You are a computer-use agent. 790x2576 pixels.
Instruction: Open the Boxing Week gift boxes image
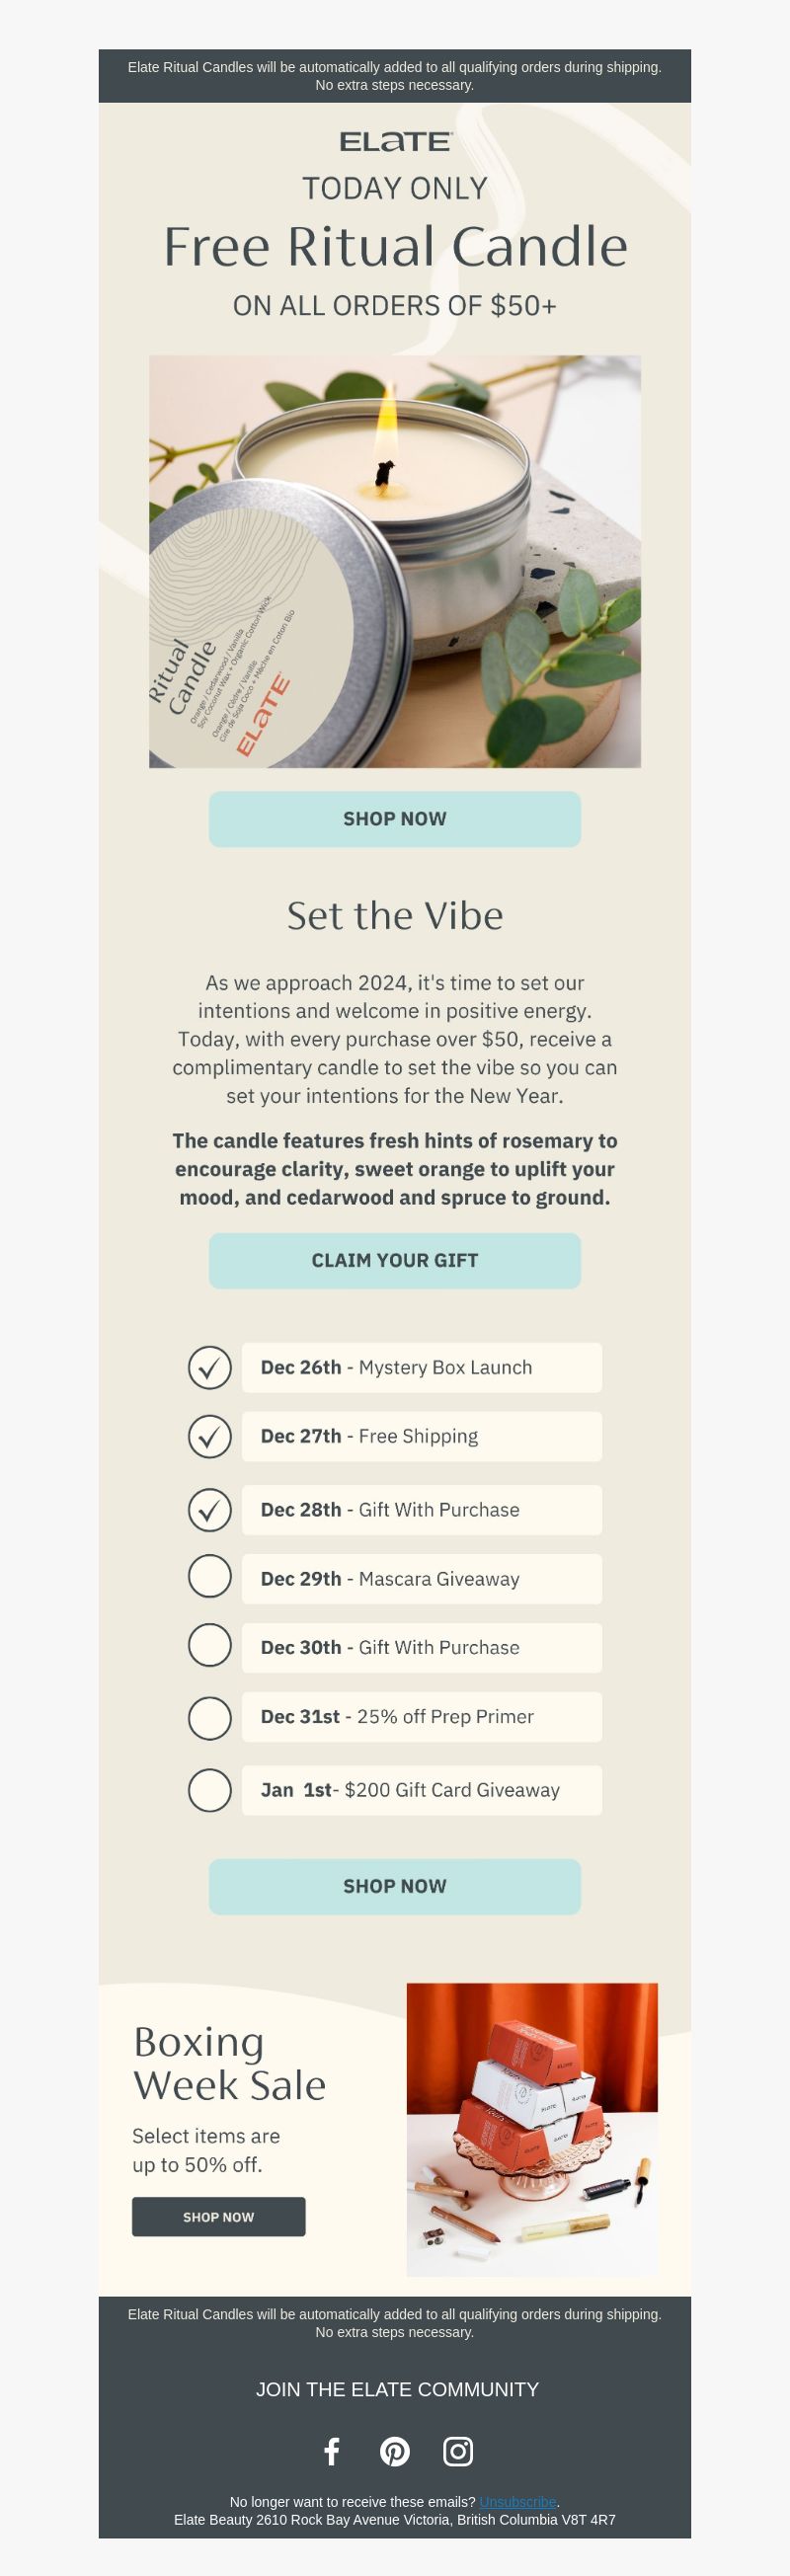(532, 2130)
